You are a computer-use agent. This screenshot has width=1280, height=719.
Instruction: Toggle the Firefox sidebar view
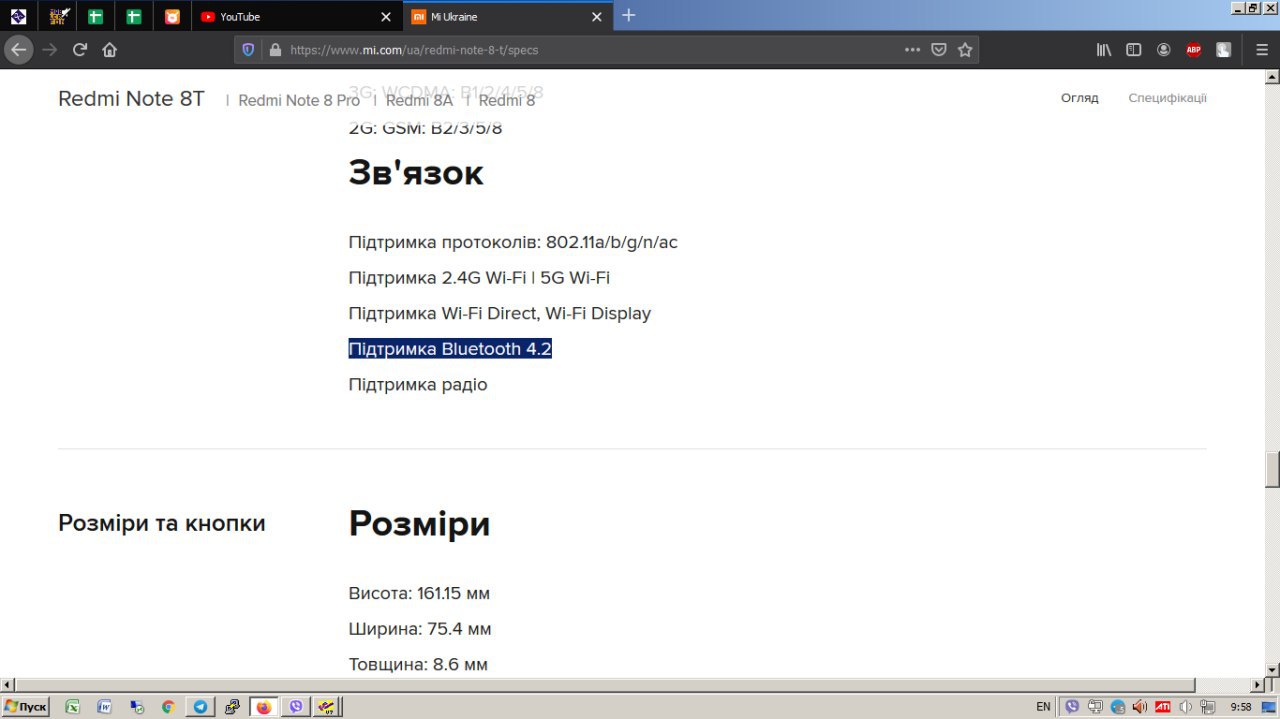pyautogui.click(x=1134, y=49)
